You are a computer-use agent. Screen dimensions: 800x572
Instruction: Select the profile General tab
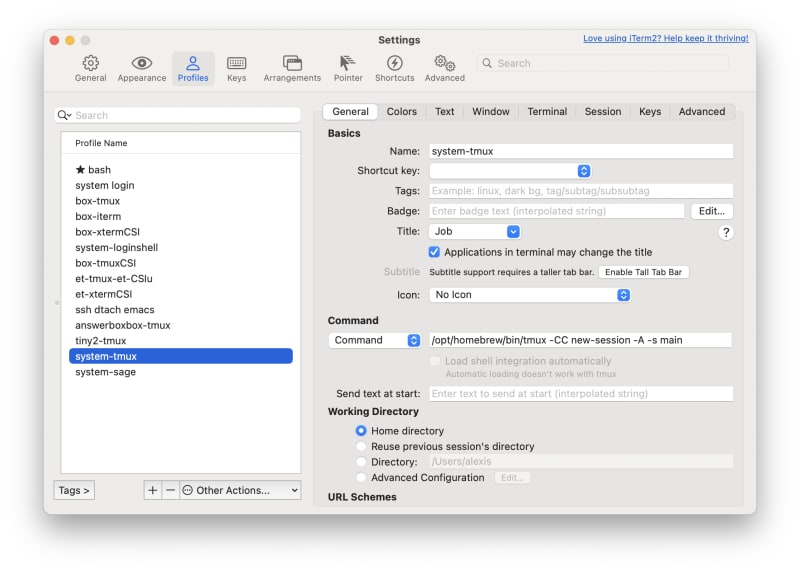[350, 112]
